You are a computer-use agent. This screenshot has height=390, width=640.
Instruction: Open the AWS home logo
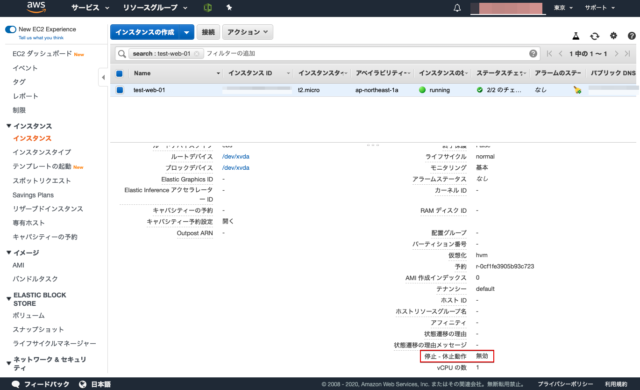[36, 7]
